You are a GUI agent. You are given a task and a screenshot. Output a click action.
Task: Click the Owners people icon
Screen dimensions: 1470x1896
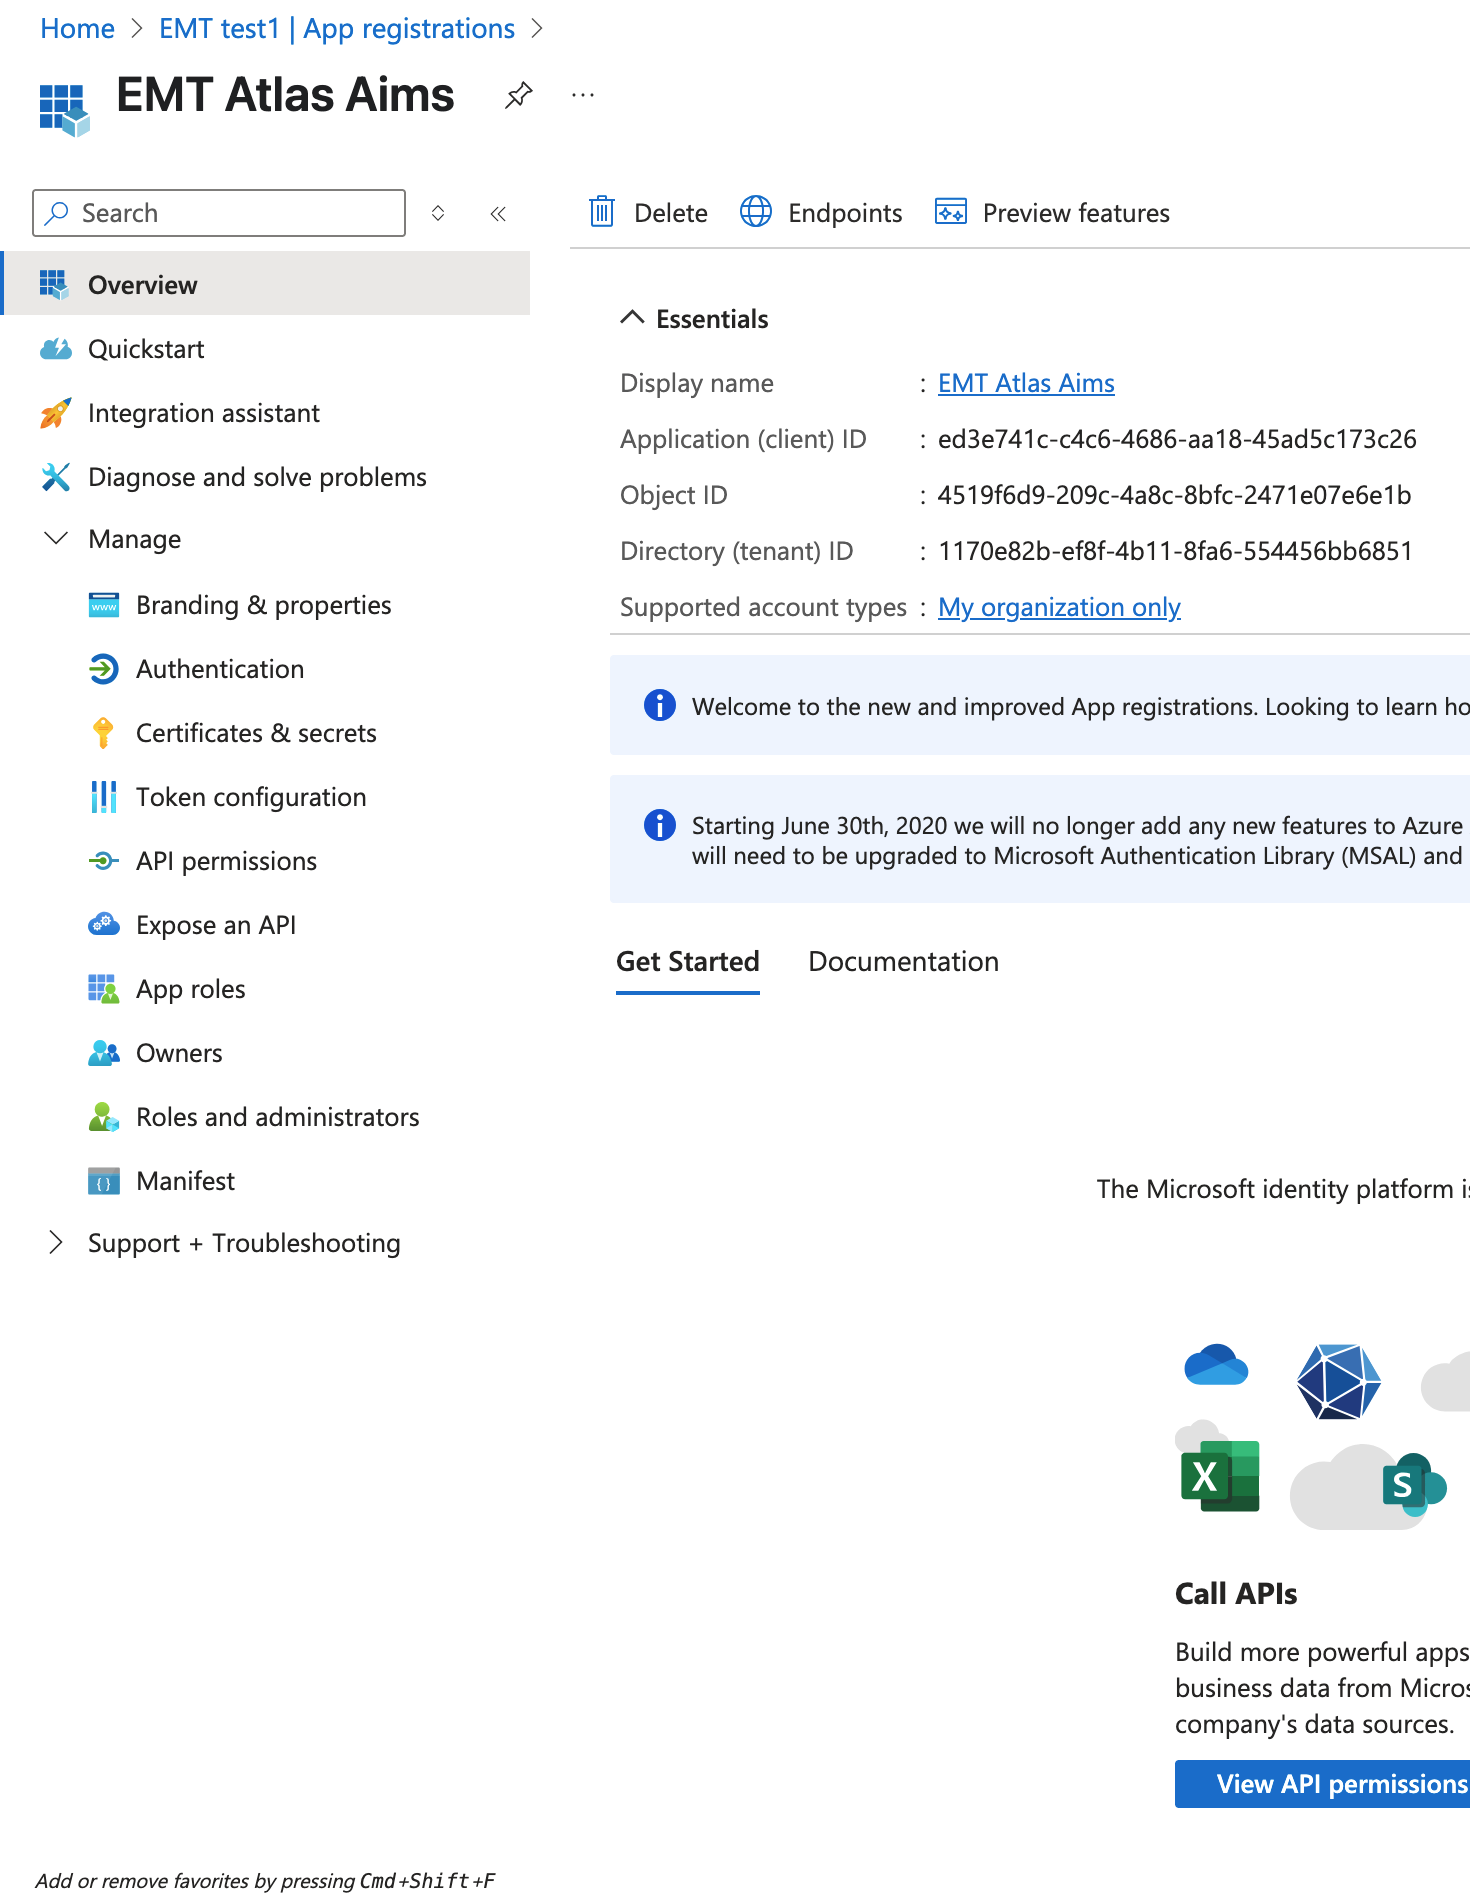[104, 1053]
